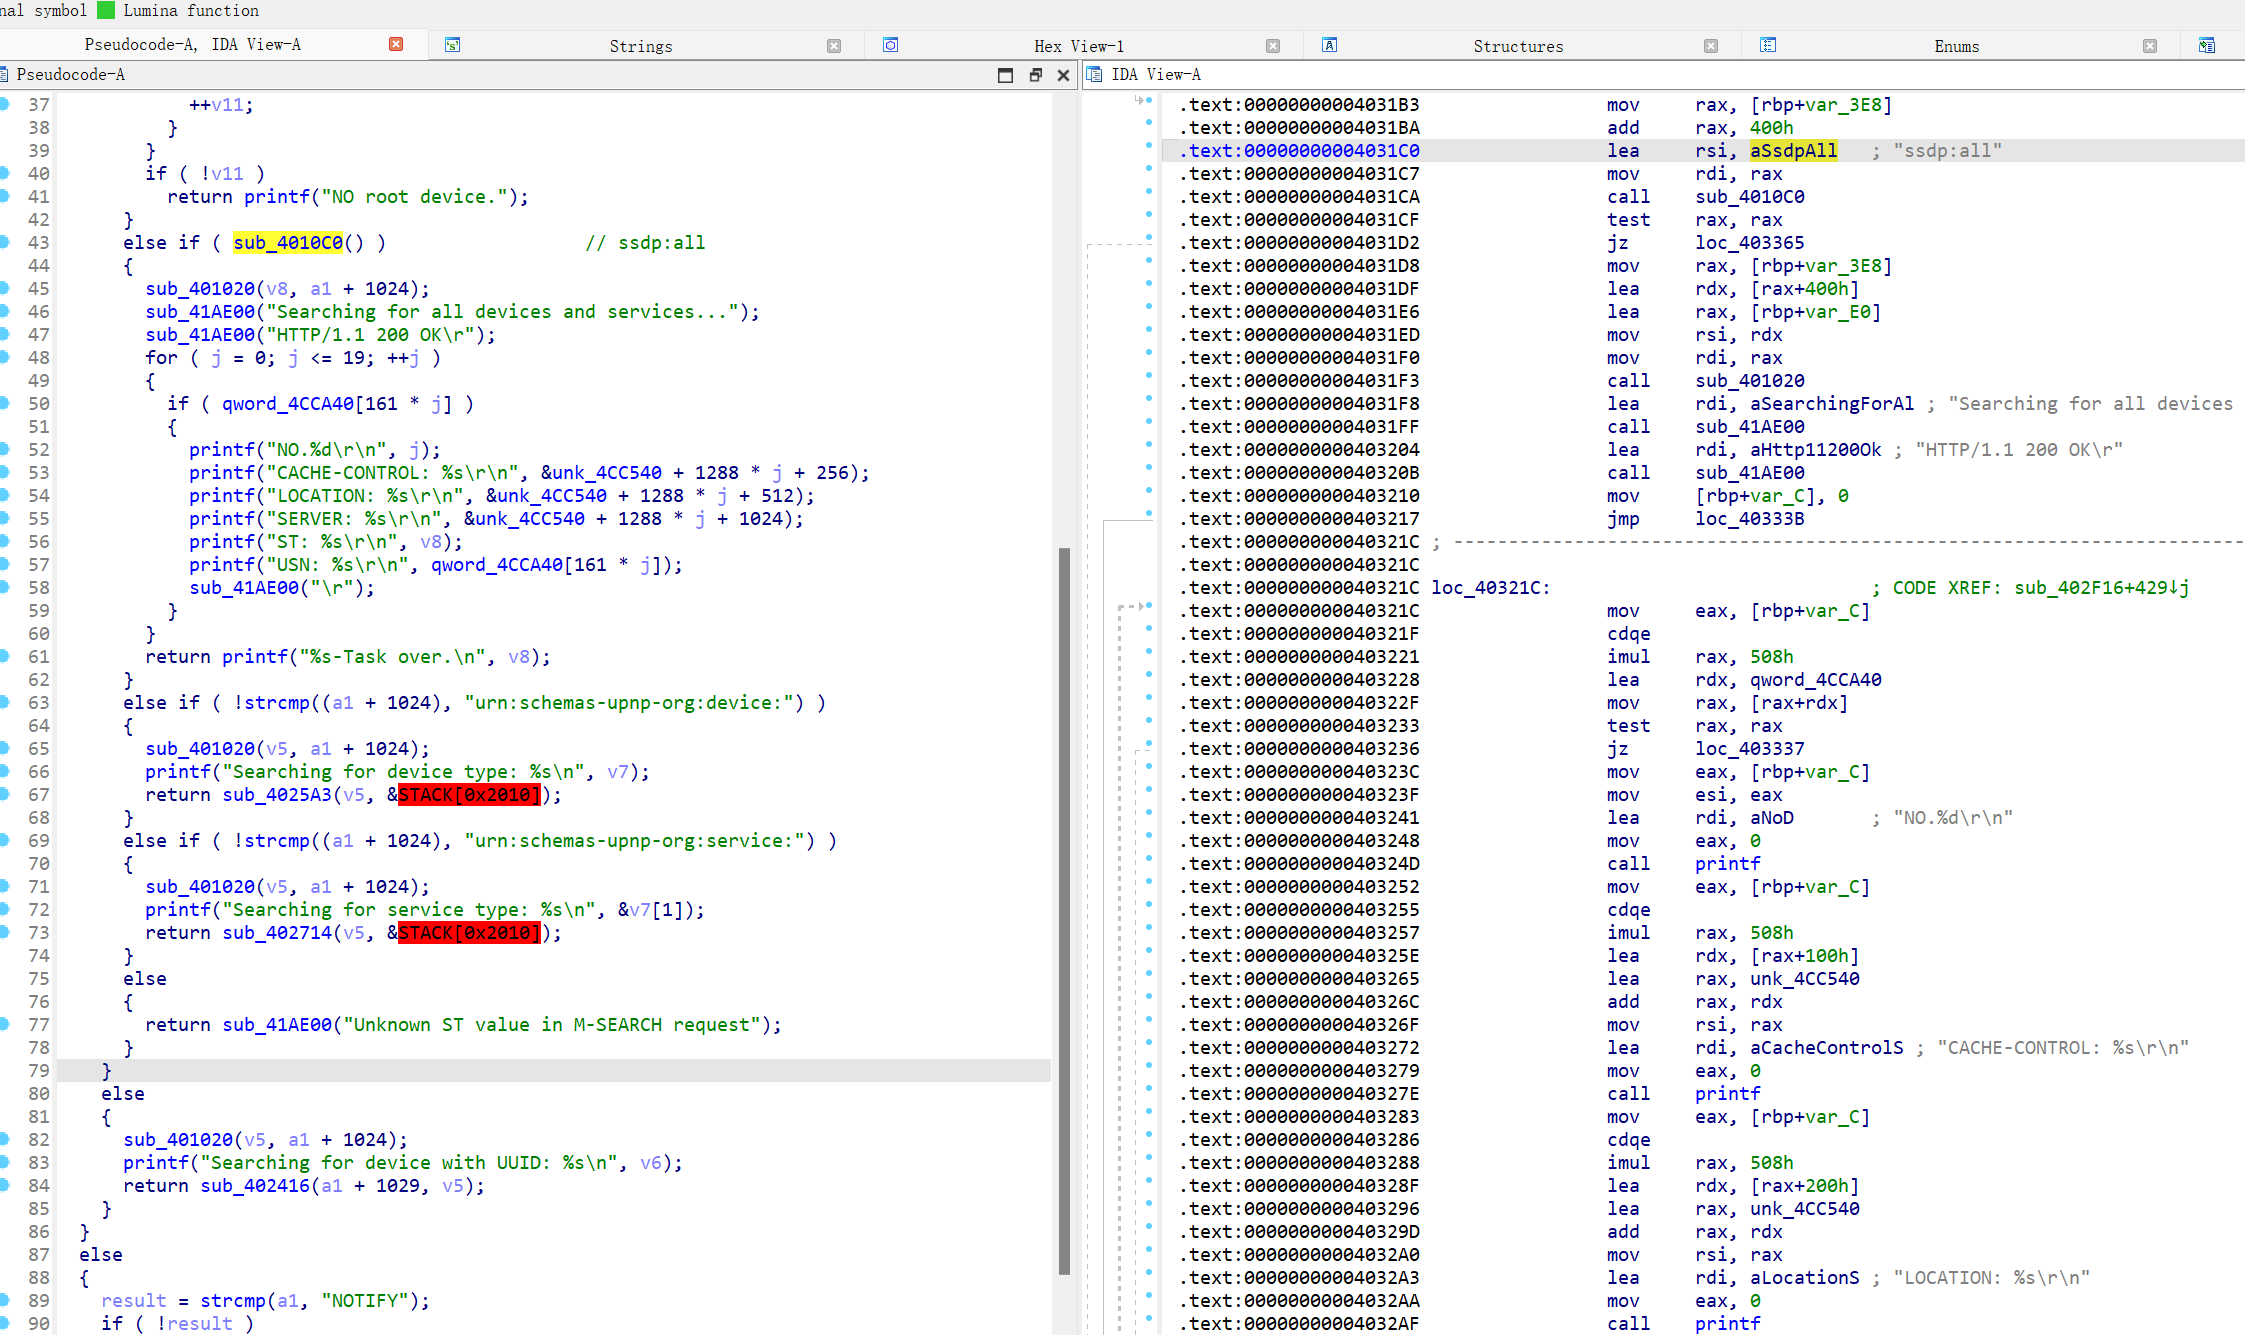Image resolution: width=2245 pixels, height=1335 pixels.
Task: Switch to the Hex View-1 tab
Action: [1079, 46]
